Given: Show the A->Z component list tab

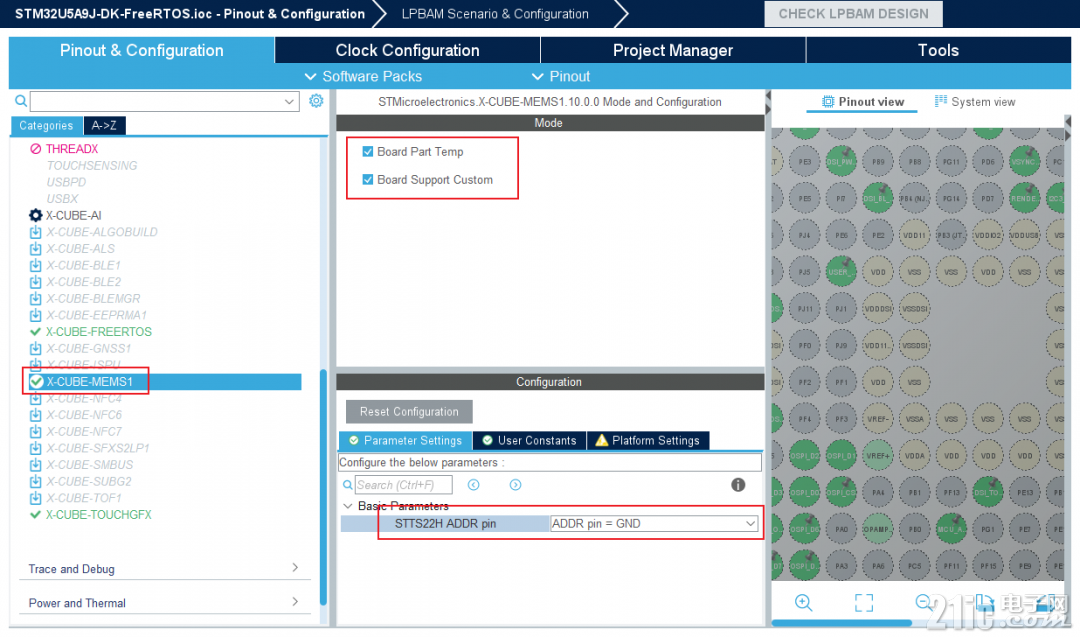Looking at the screenshot, I should coord(104,125).
